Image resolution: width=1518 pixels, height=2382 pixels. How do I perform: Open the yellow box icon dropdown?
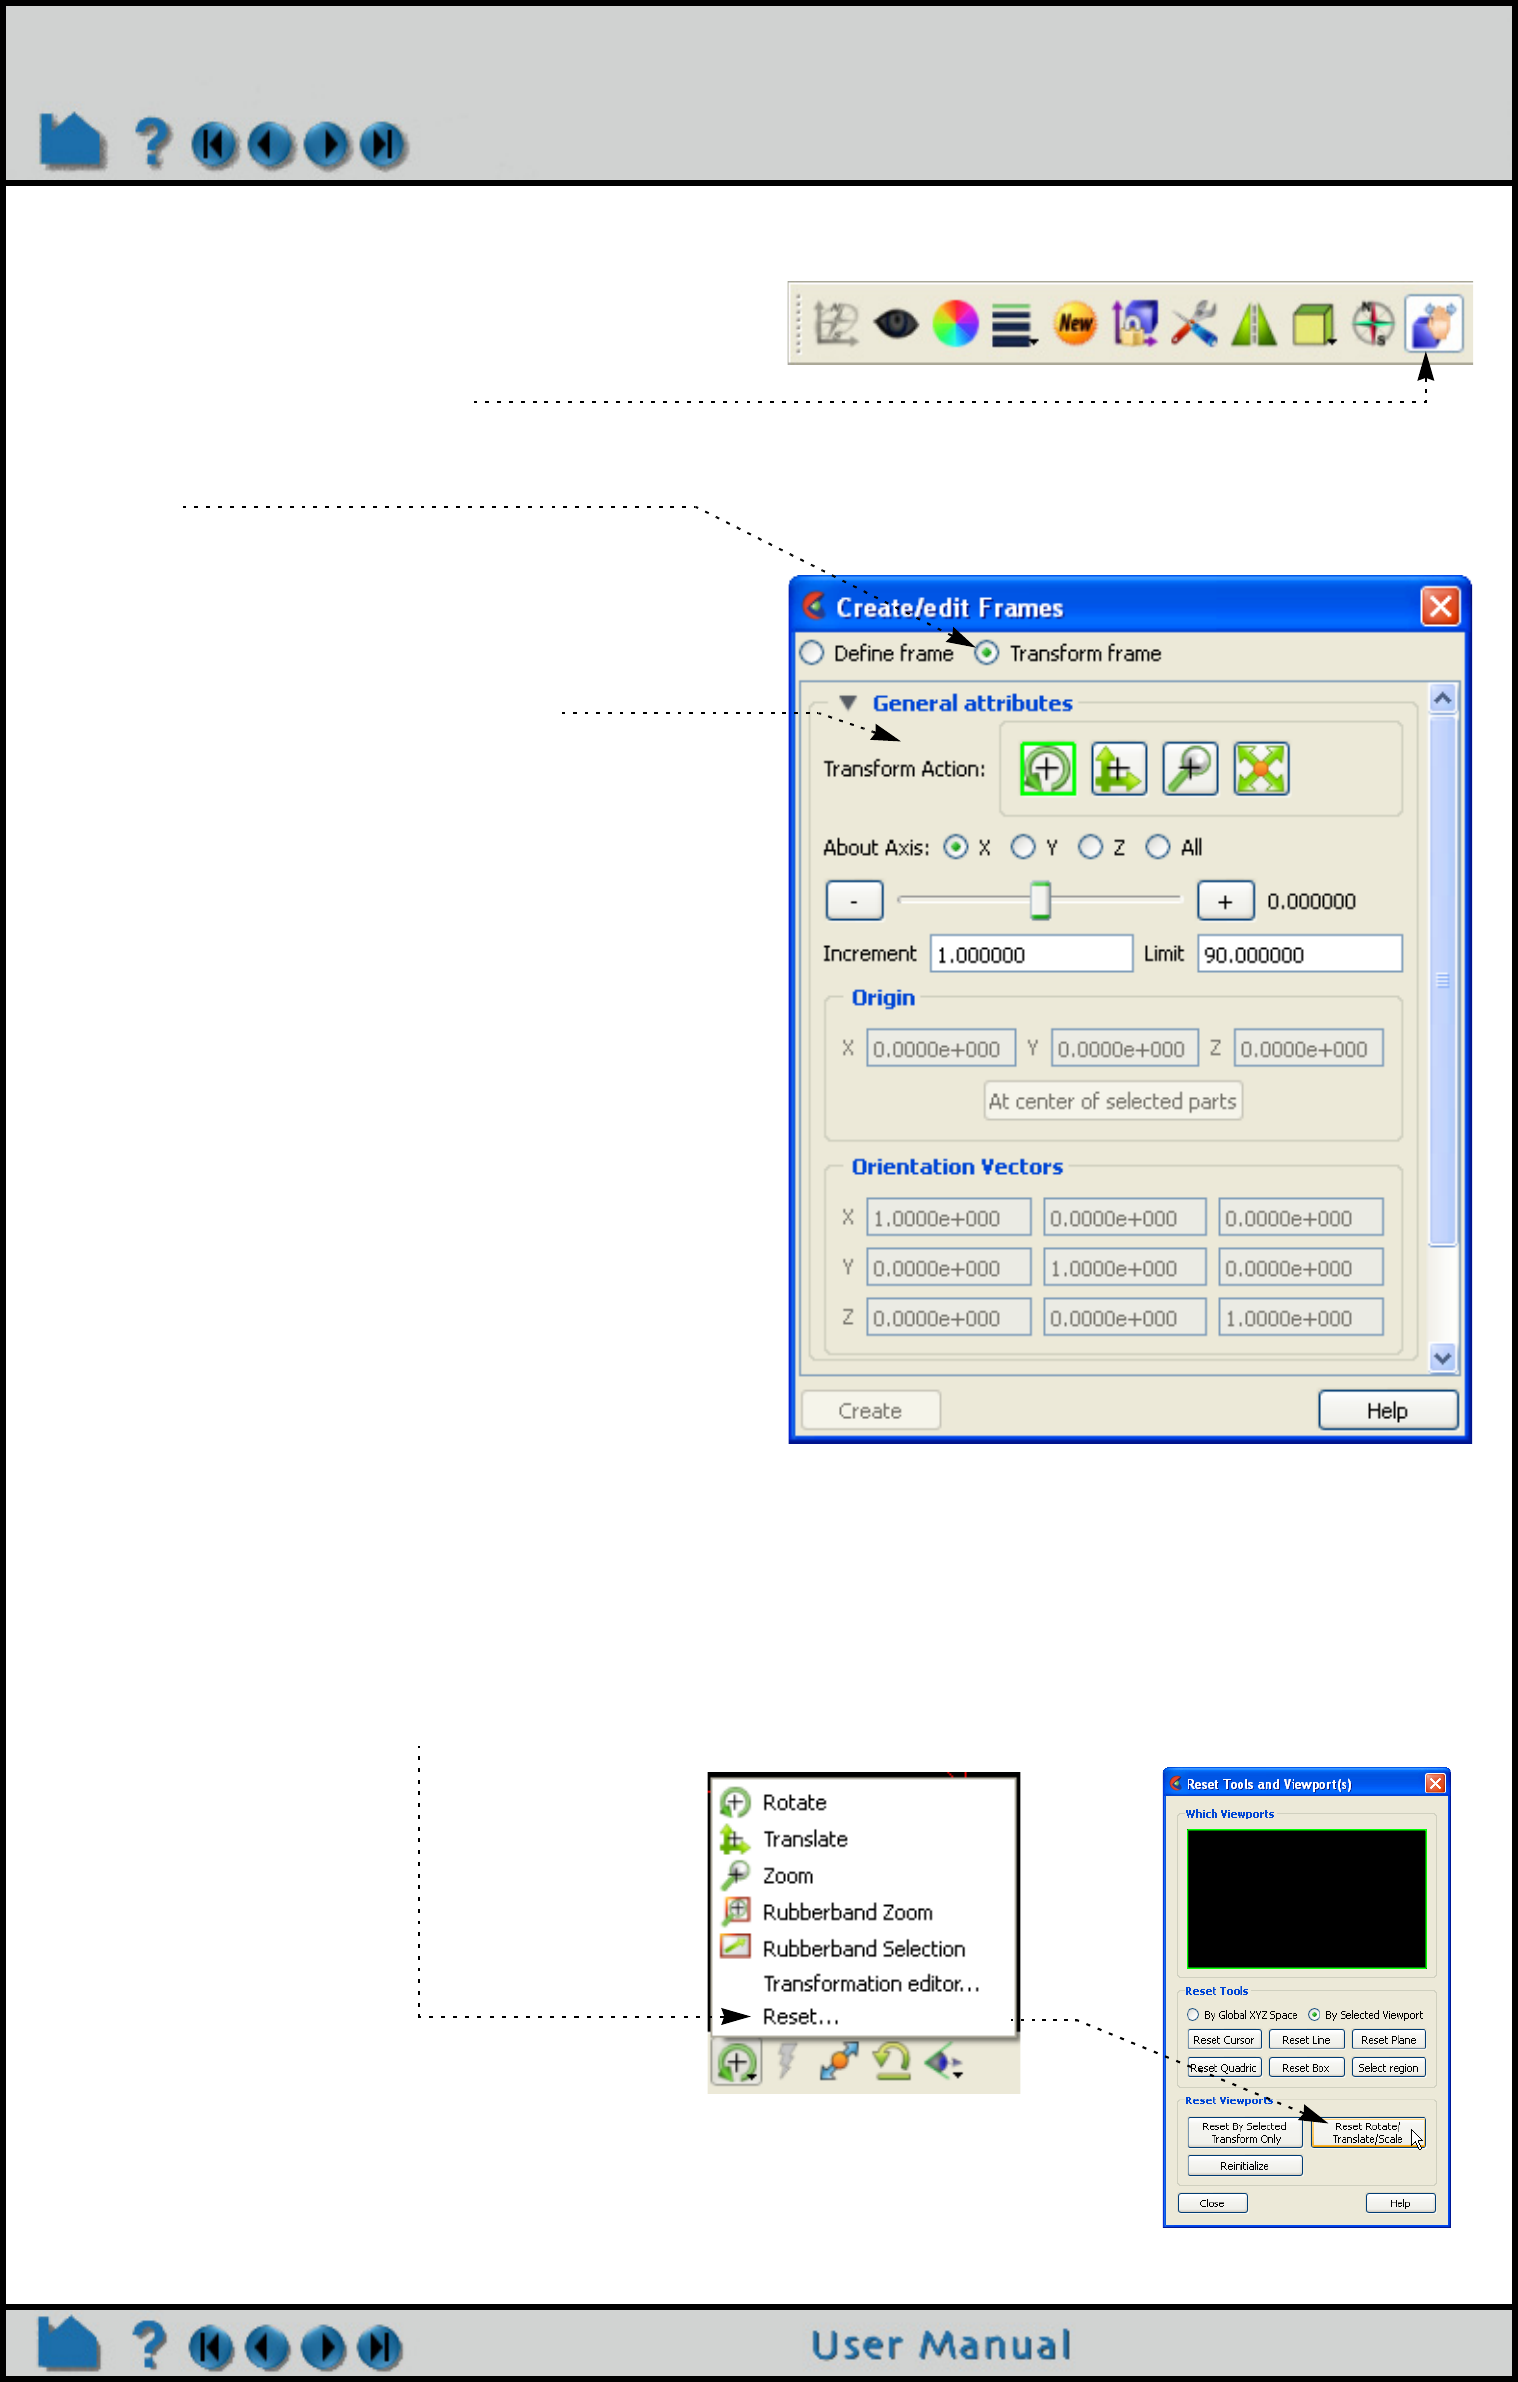1314,325
